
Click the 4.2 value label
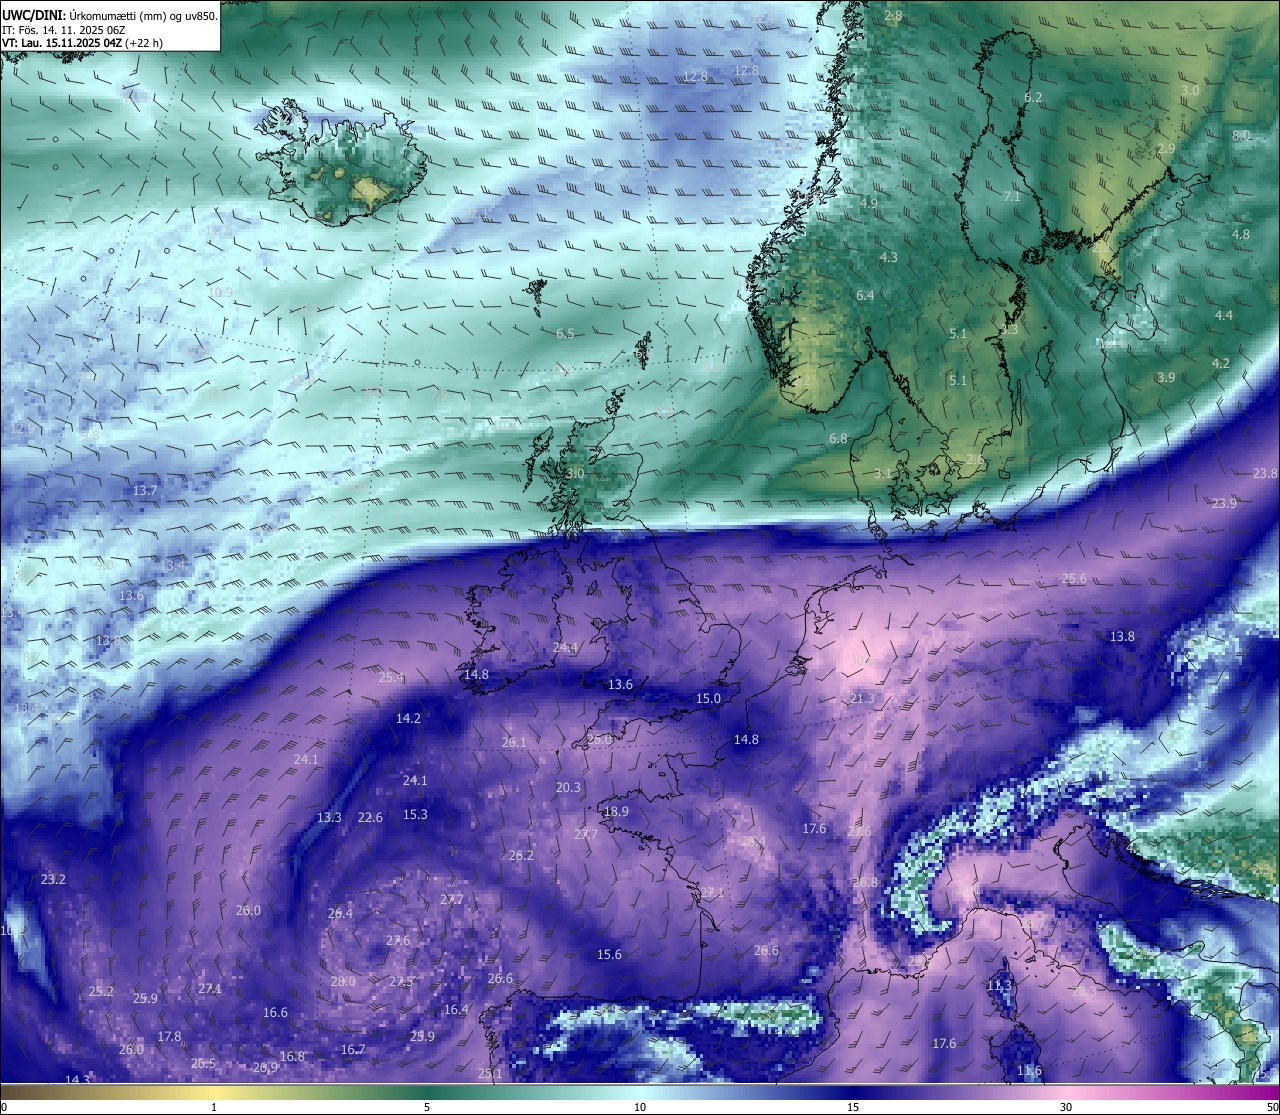pos(1220,364)
